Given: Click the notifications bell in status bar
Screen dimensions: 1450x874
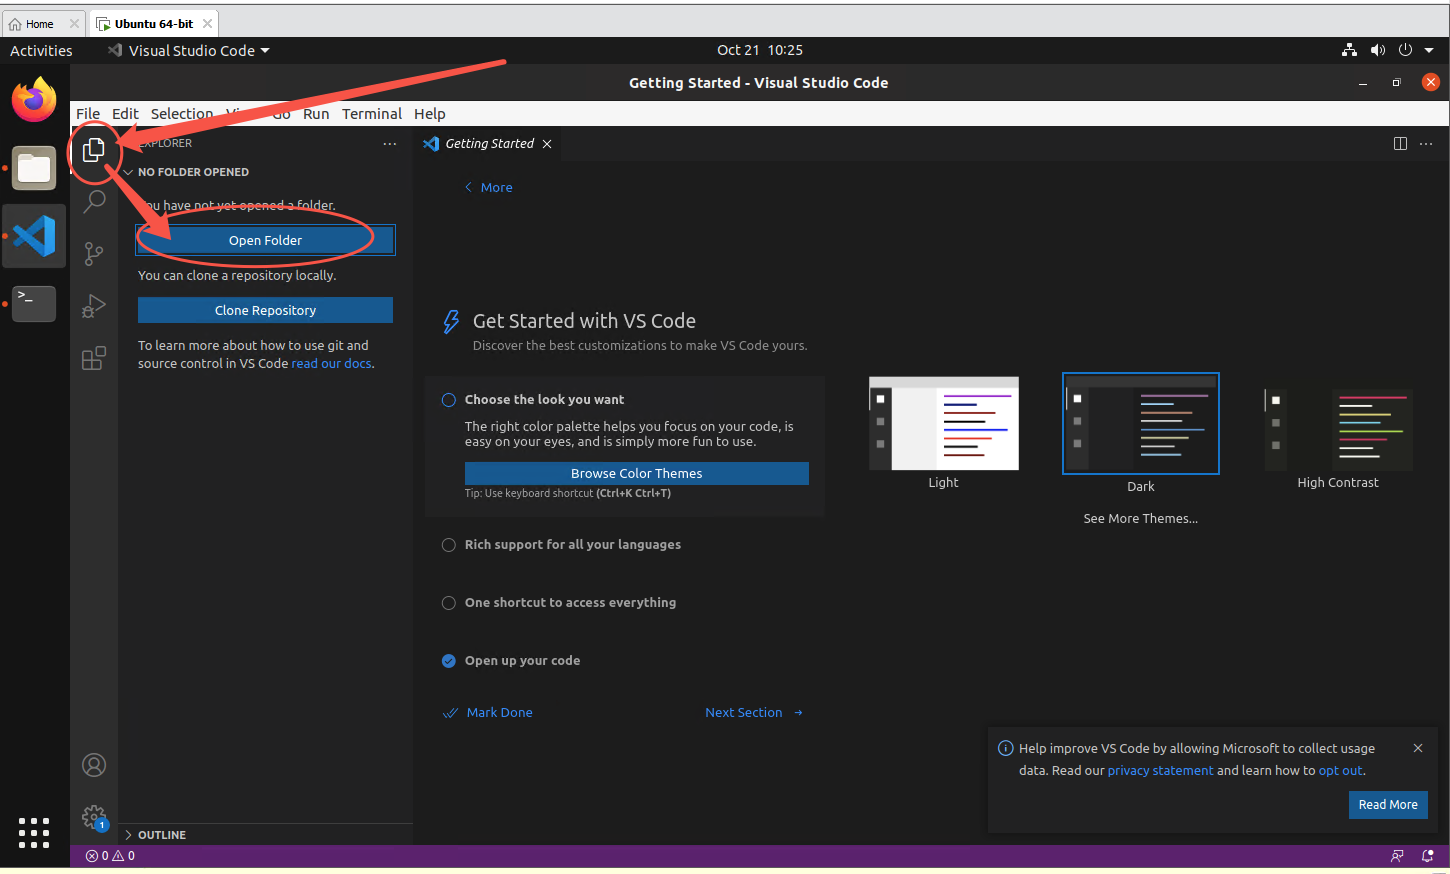Looking at the screenshot, I should tap(1427, 856).
